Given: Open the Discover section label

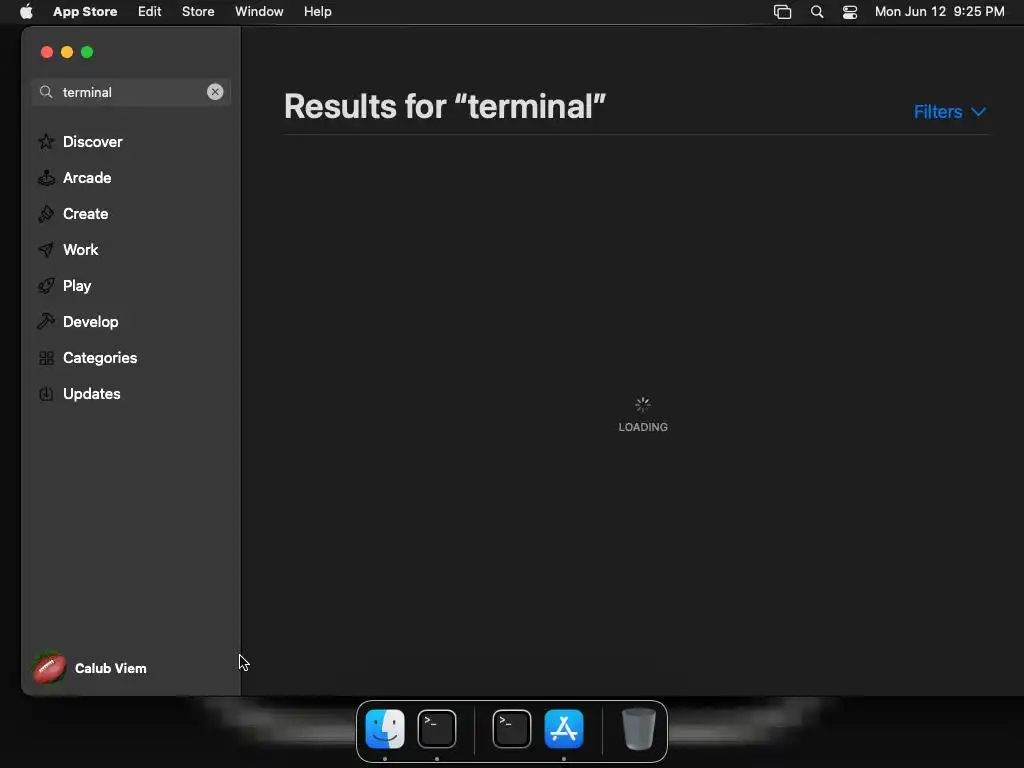Looking at the screenshot, I should [93, 142].
